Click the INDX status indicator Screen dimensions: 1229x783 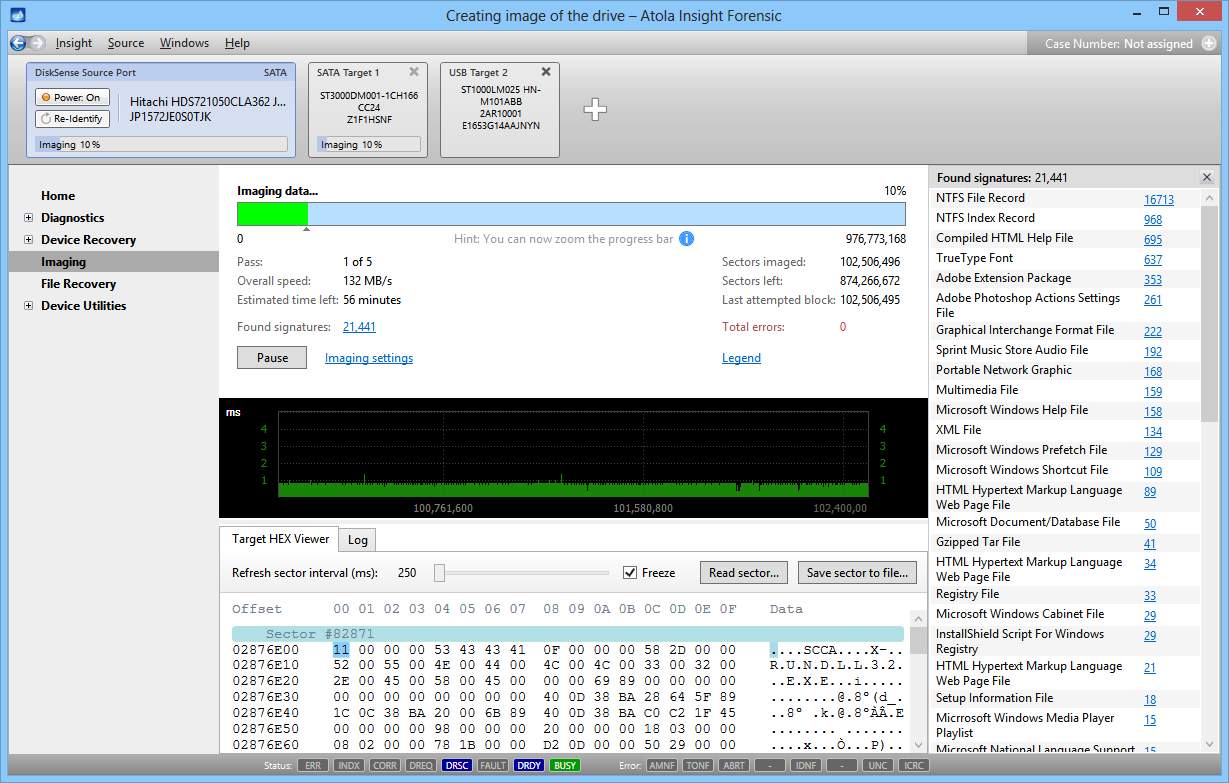click(349, 765)
